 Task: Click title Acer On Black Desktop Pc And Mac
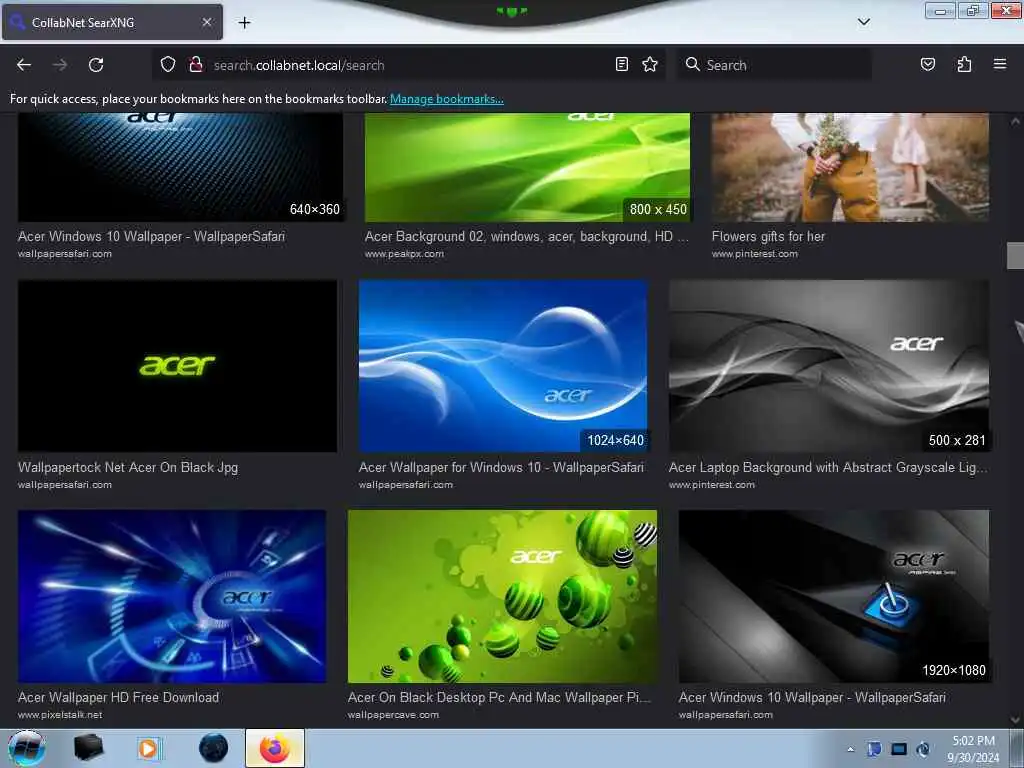pos(499,697)
